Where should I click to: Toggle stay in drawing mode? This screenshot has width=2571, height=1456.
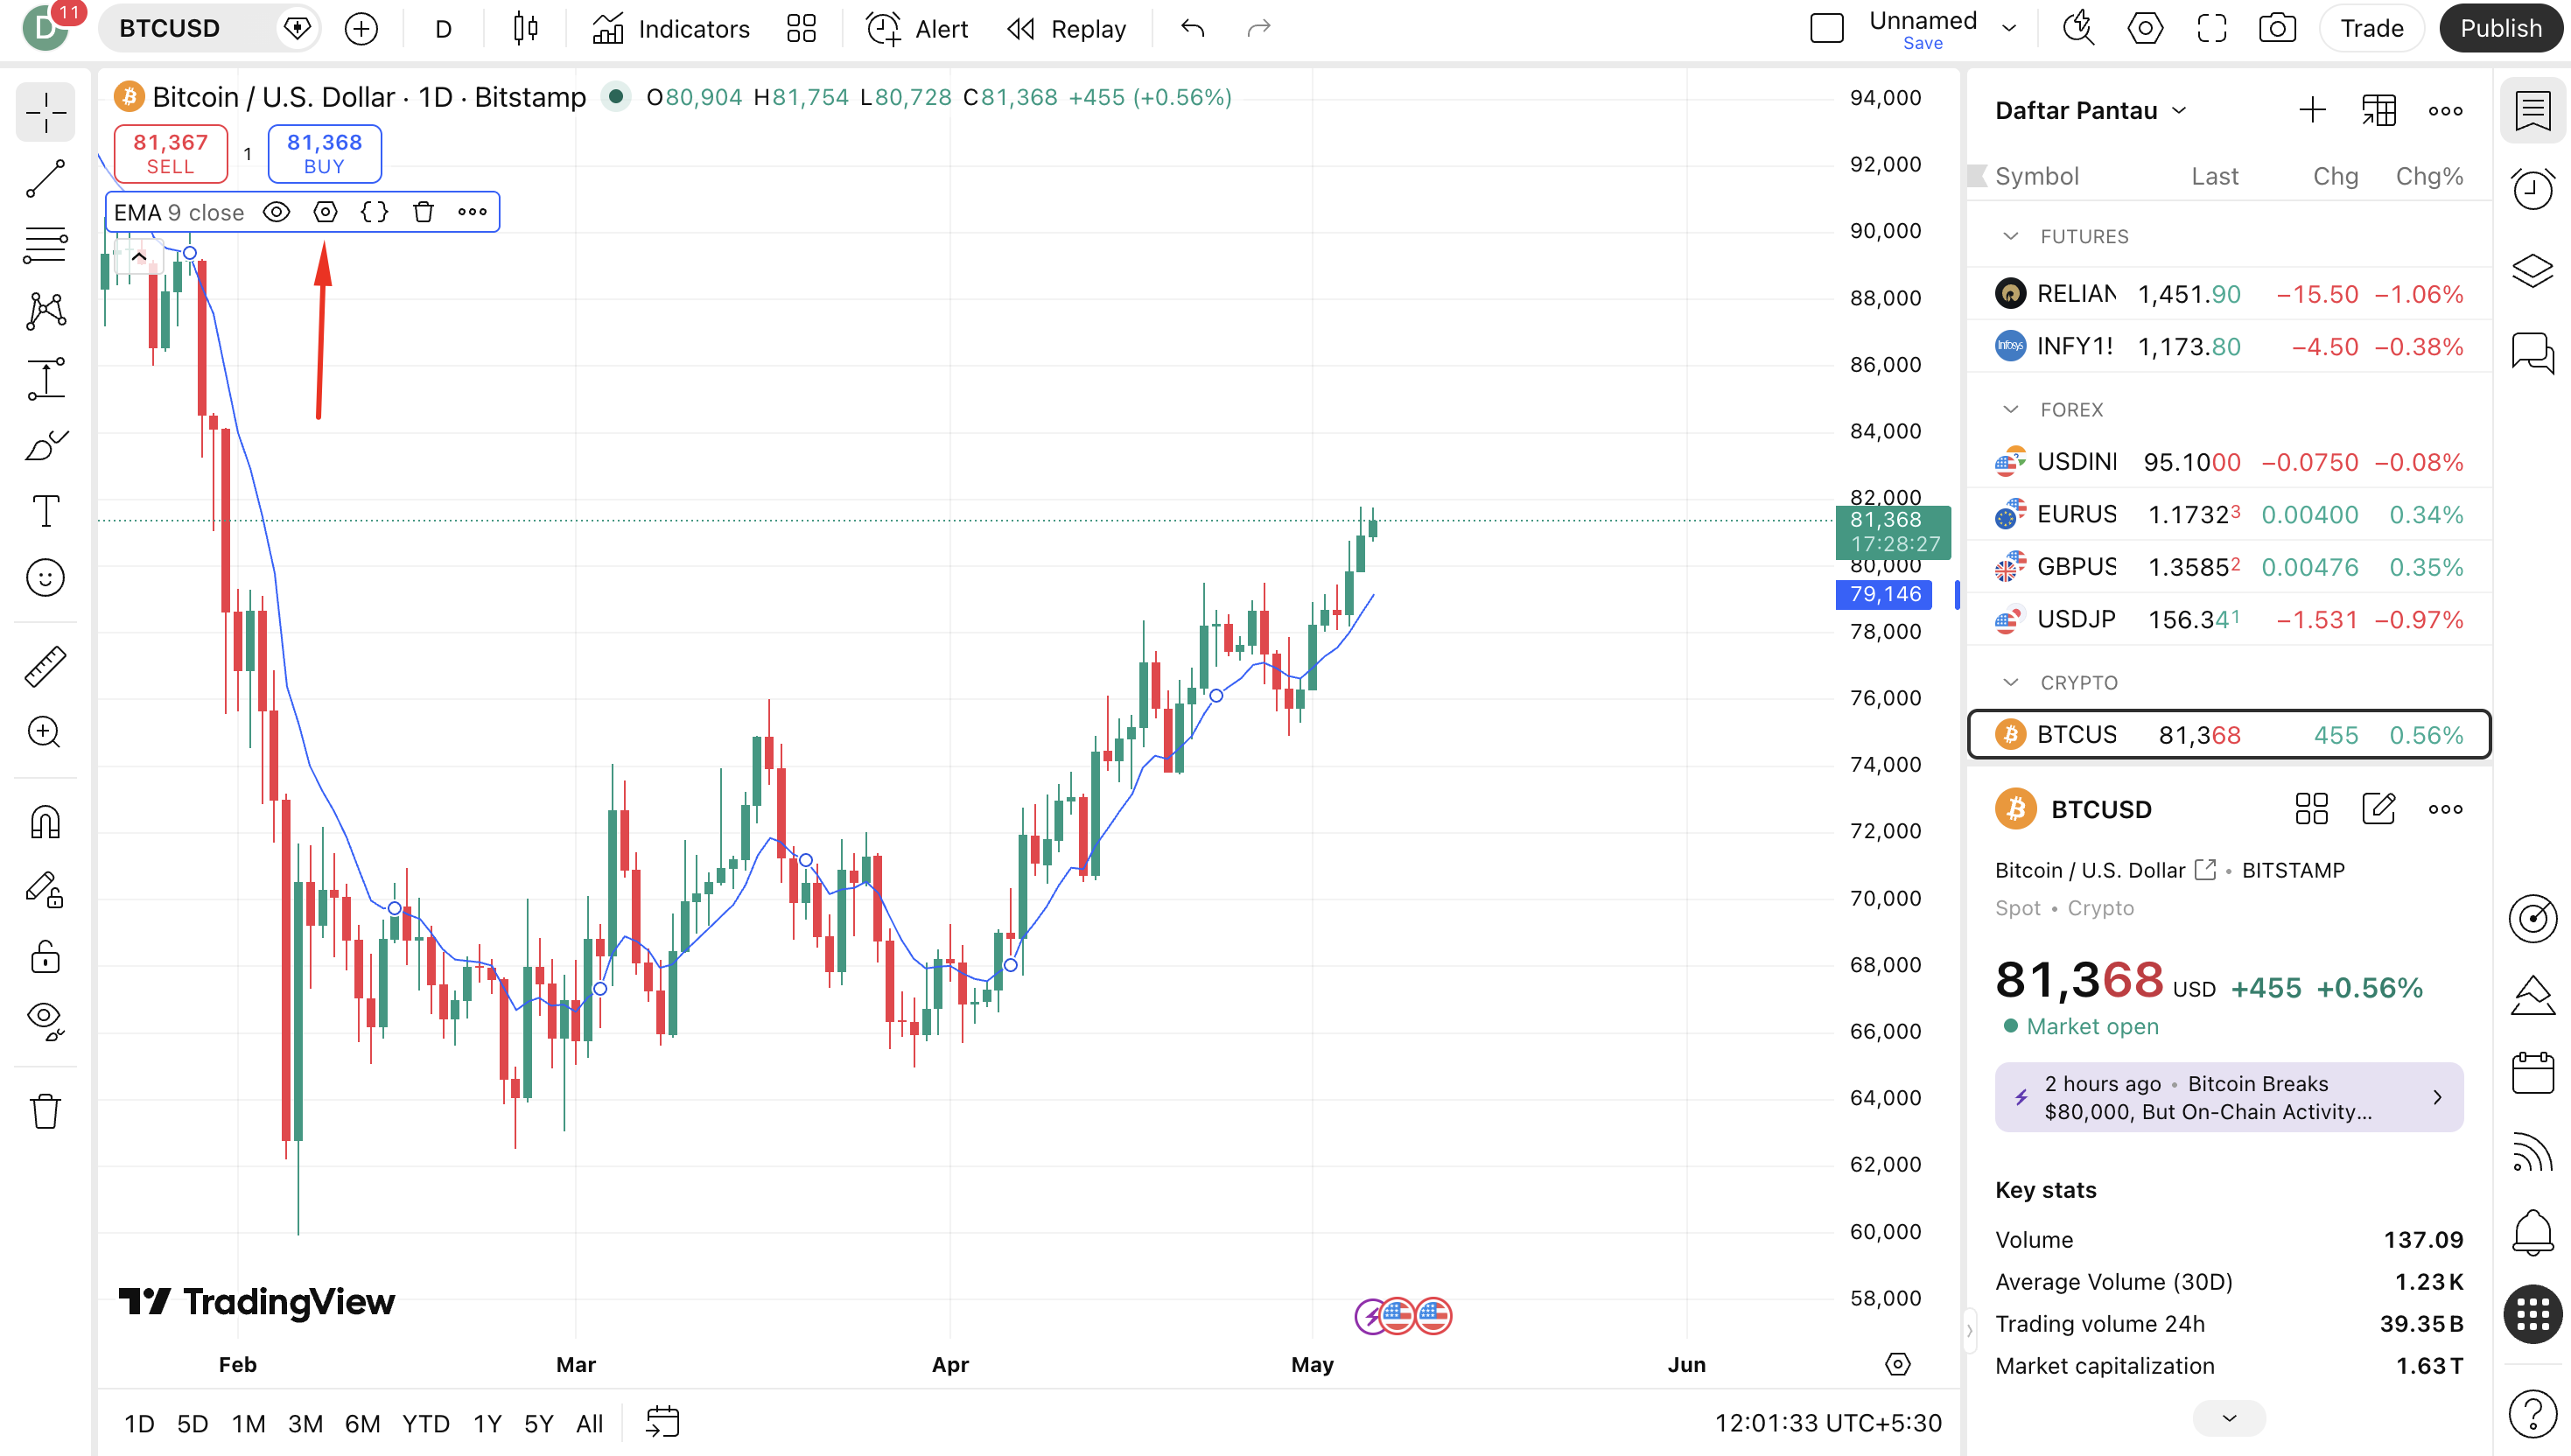(x=45, y=889)
